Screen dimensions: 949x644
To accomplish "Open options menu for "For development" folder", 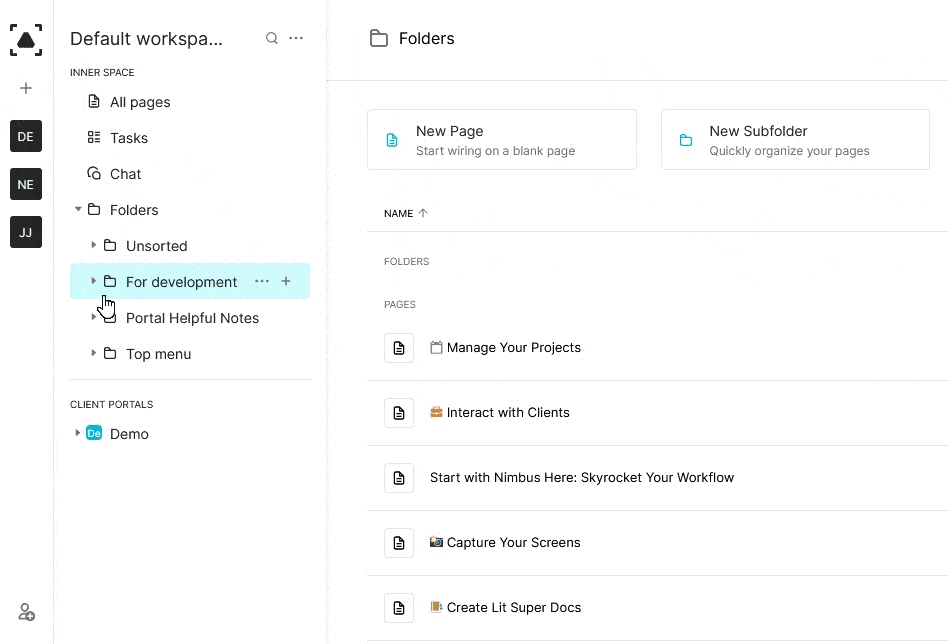I will click(x=261, y=281).
